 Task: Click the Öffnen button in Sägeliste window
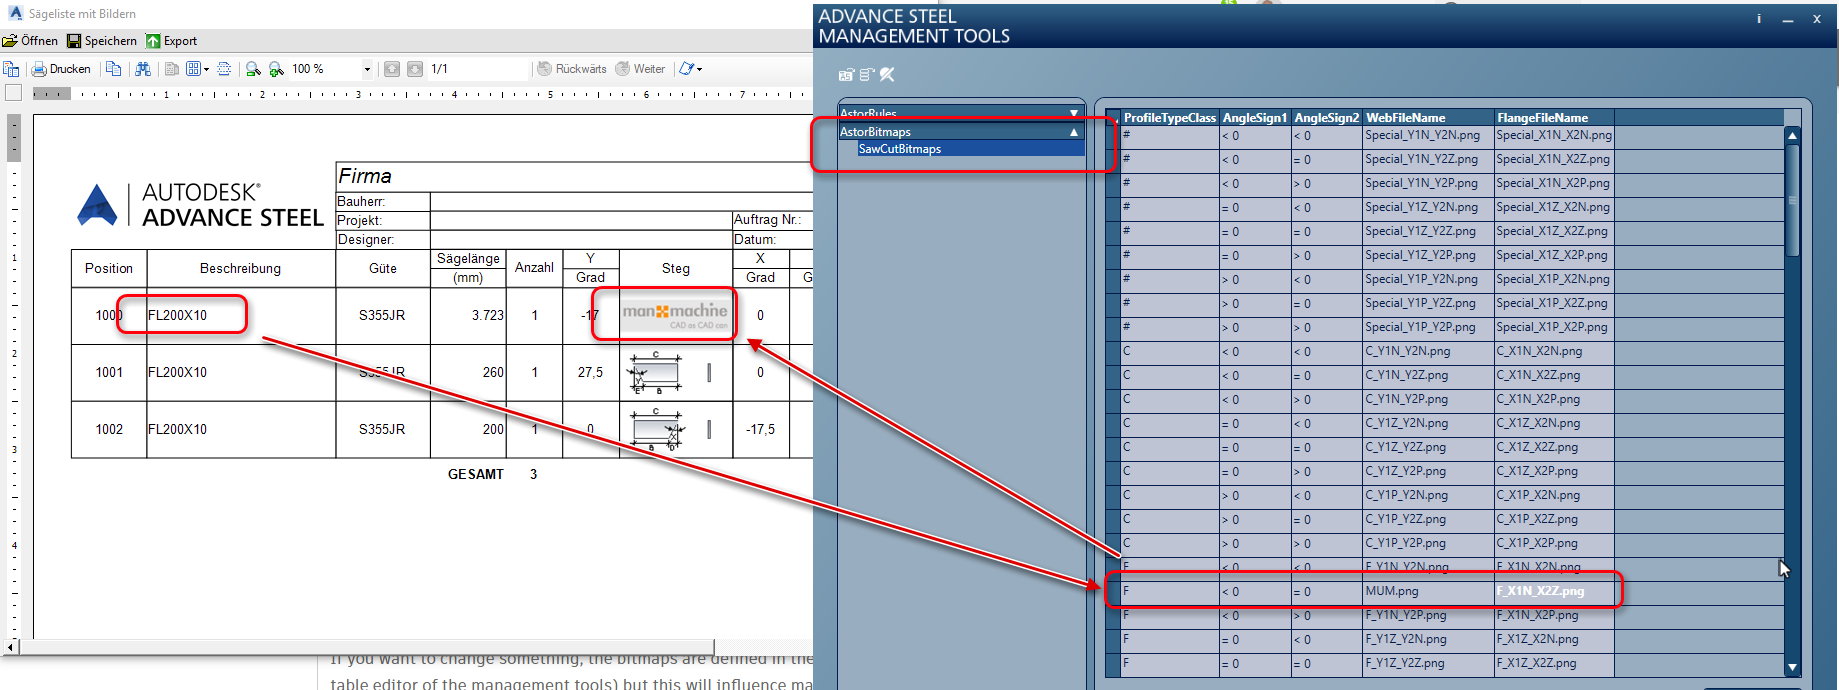click(30, 41)
